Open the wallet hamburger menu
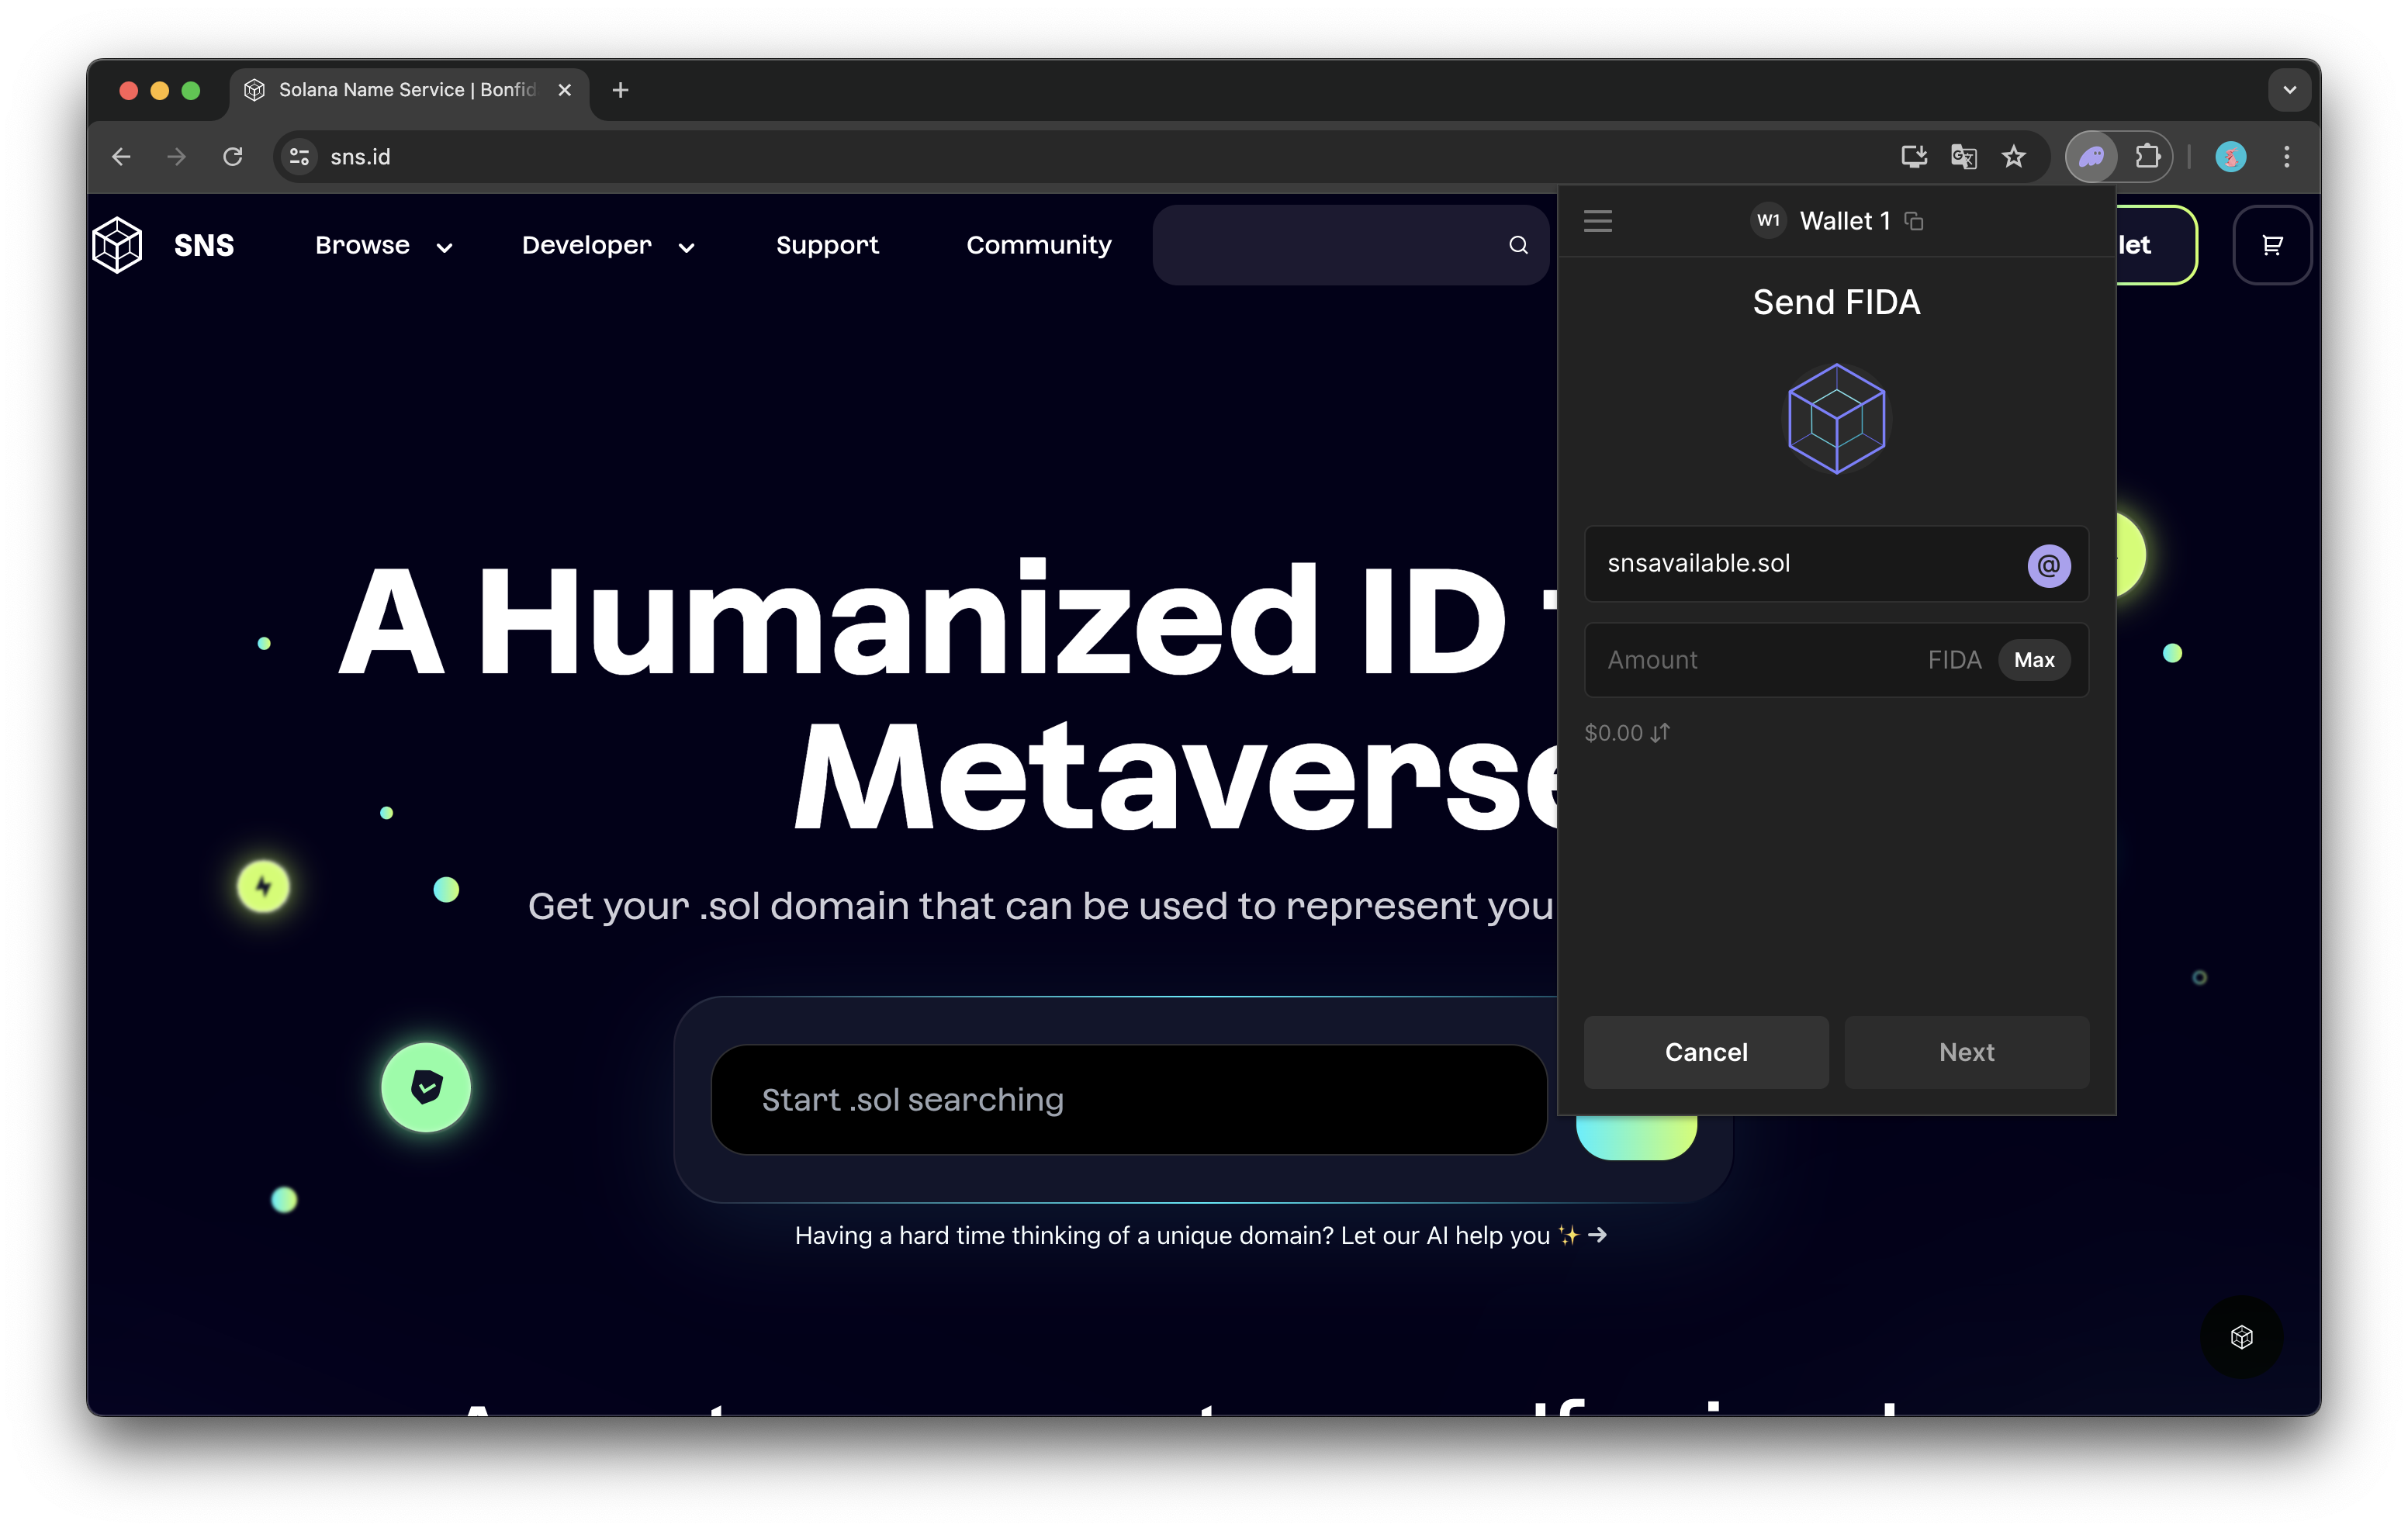 pyautogui.click(x=1597, y=221)
